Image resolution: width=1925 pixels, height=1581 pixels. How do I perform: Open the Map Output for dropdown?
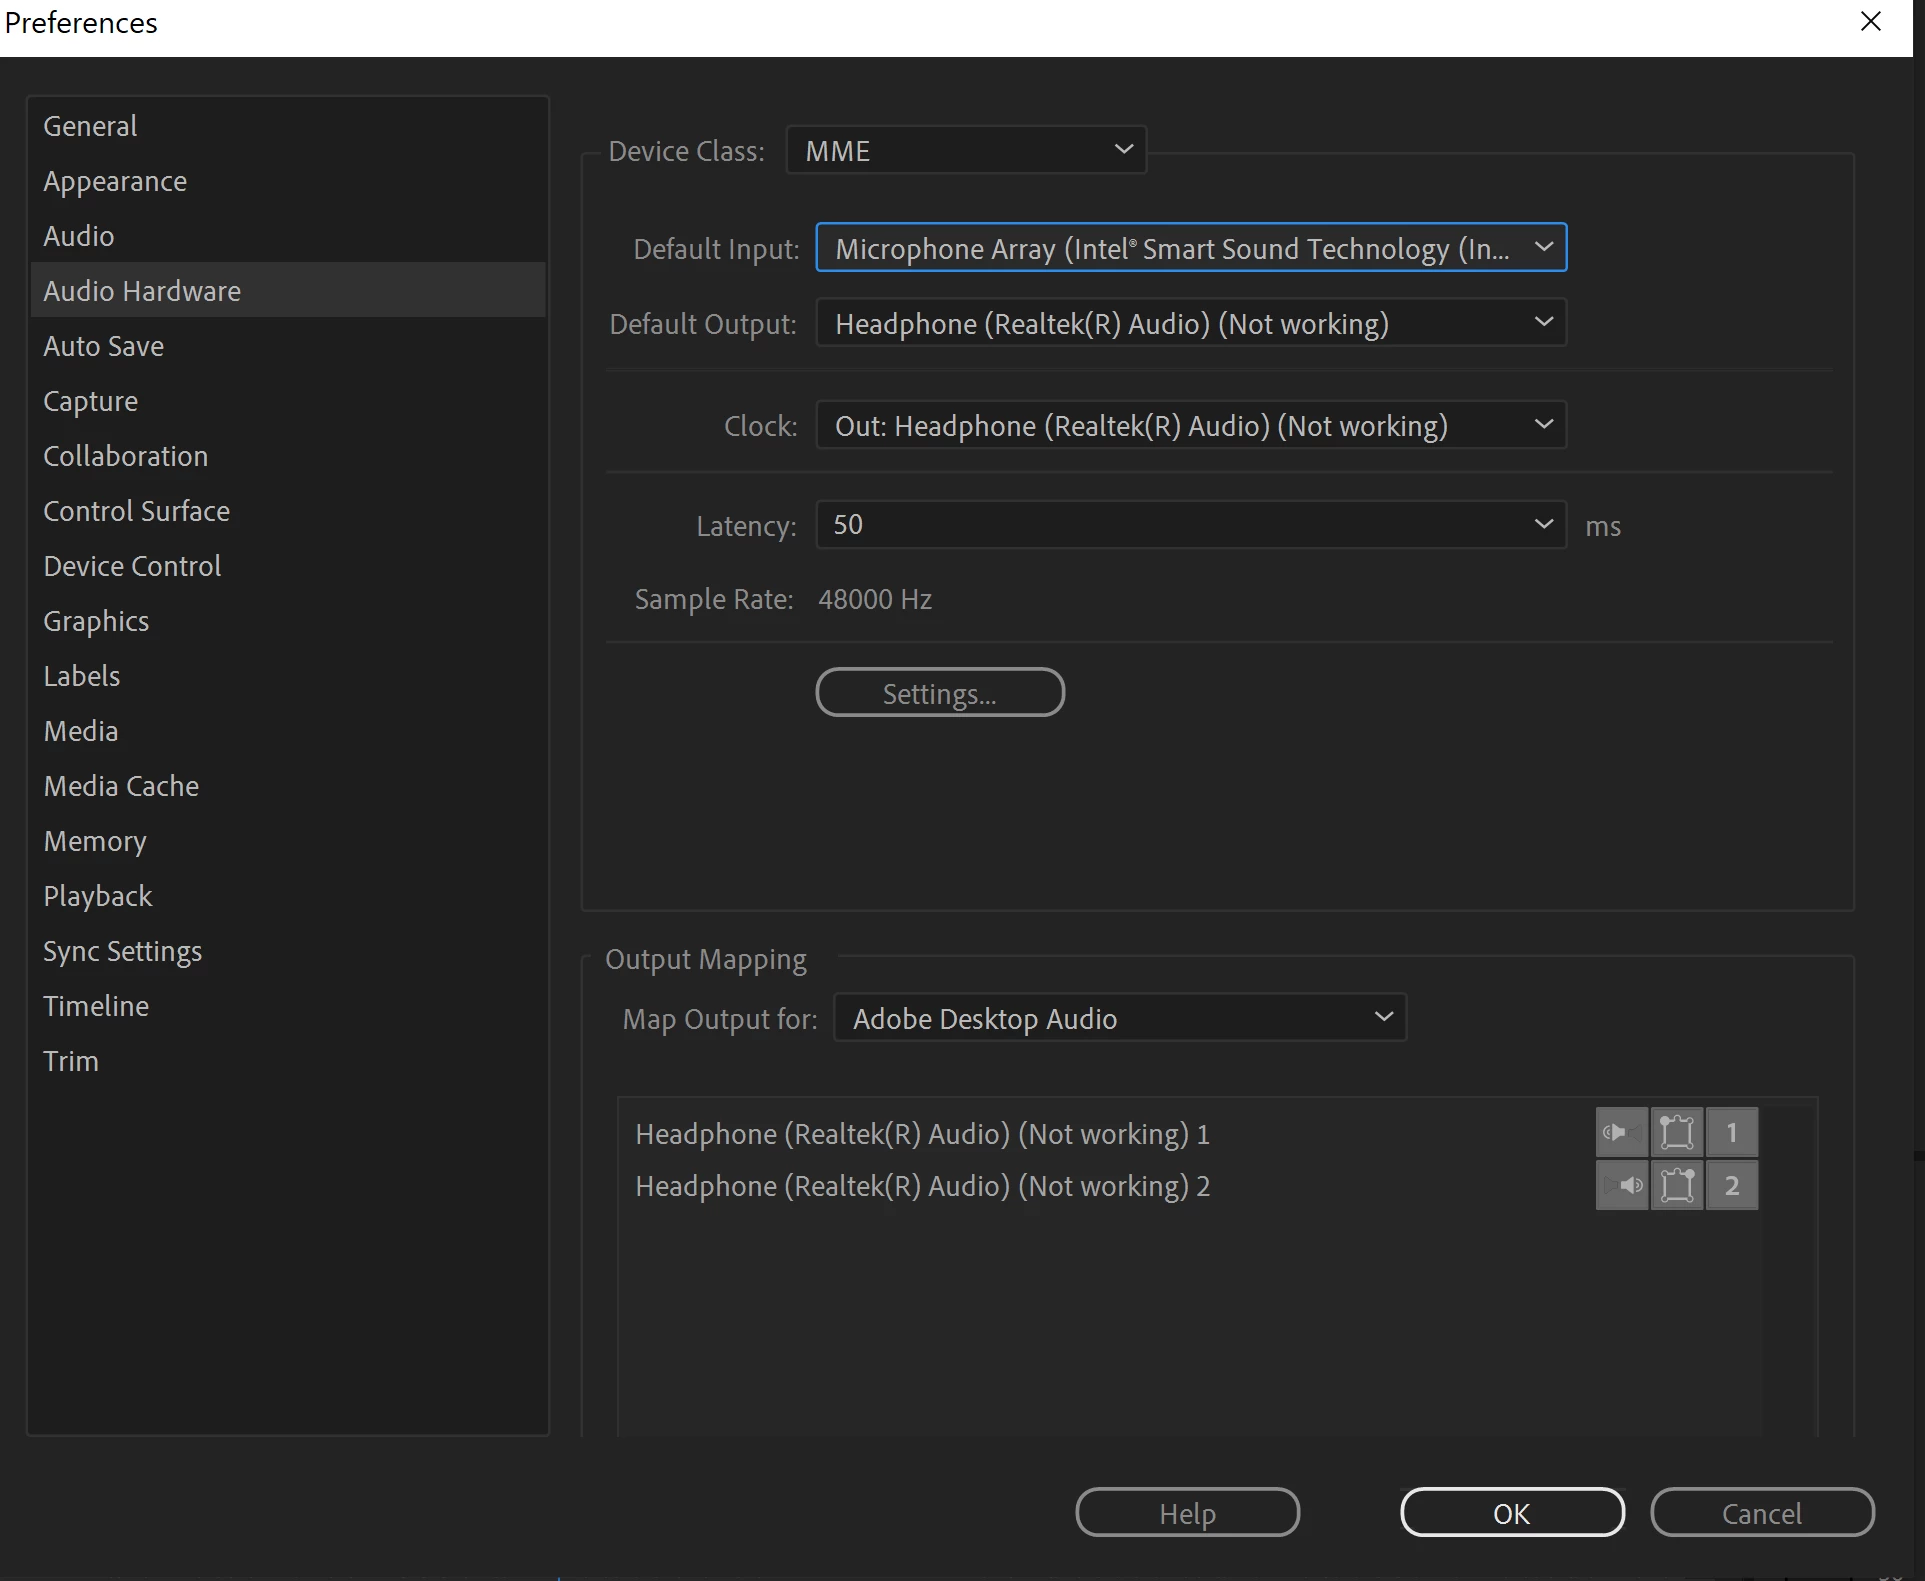point(1120,1018)
